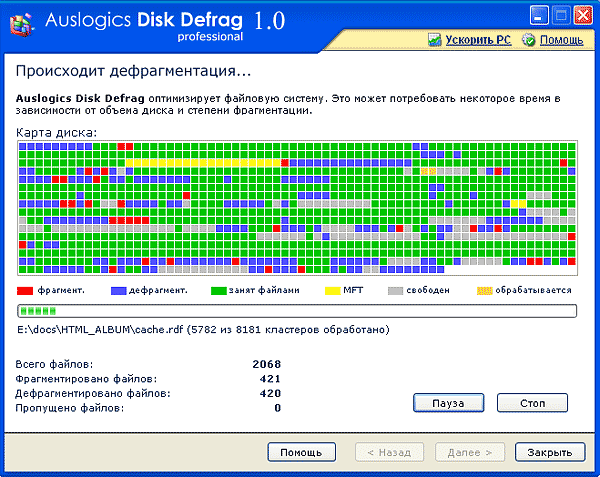Click the disabled Далее > button
The height and width of the screenshot is (477, 600).
tap(470, 452)
